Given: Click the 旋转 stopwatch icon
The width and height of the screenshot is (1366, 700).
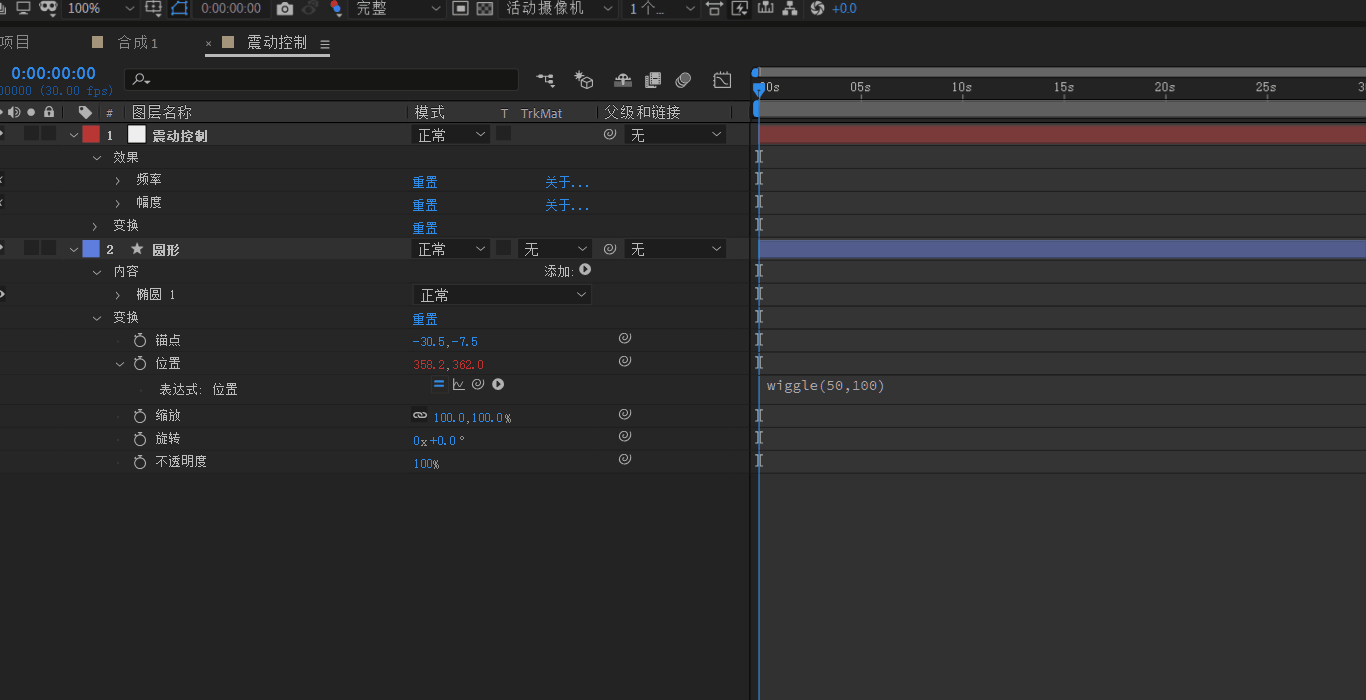Looking at the screenshot, I should [140, 439].
